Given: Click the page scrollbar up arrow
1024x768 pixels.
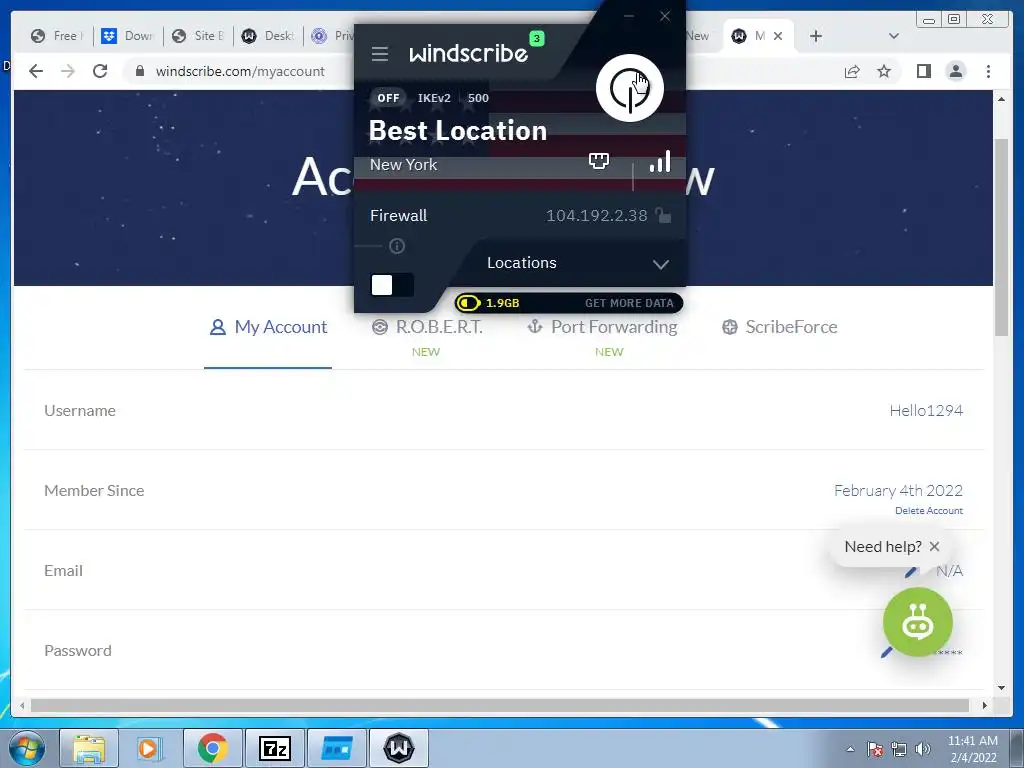Looking at the screenshot, I should [1001, 99].
